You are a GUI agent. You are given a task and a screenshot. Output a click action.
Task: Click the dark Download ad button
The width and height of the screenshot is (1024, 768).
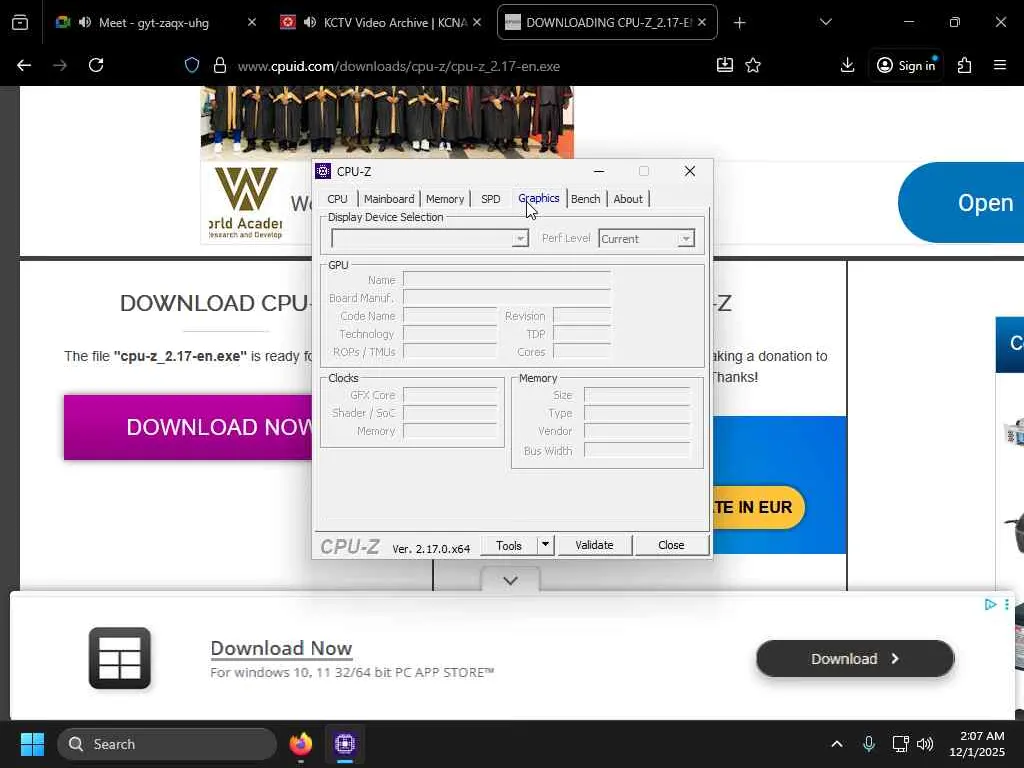point(855,659)
